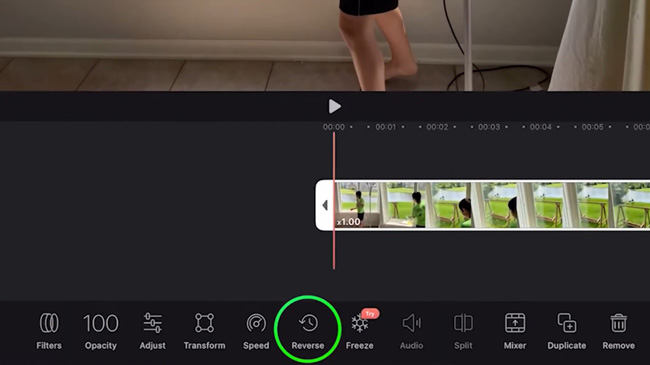Open the Mixer tool

tap(515, 331)
